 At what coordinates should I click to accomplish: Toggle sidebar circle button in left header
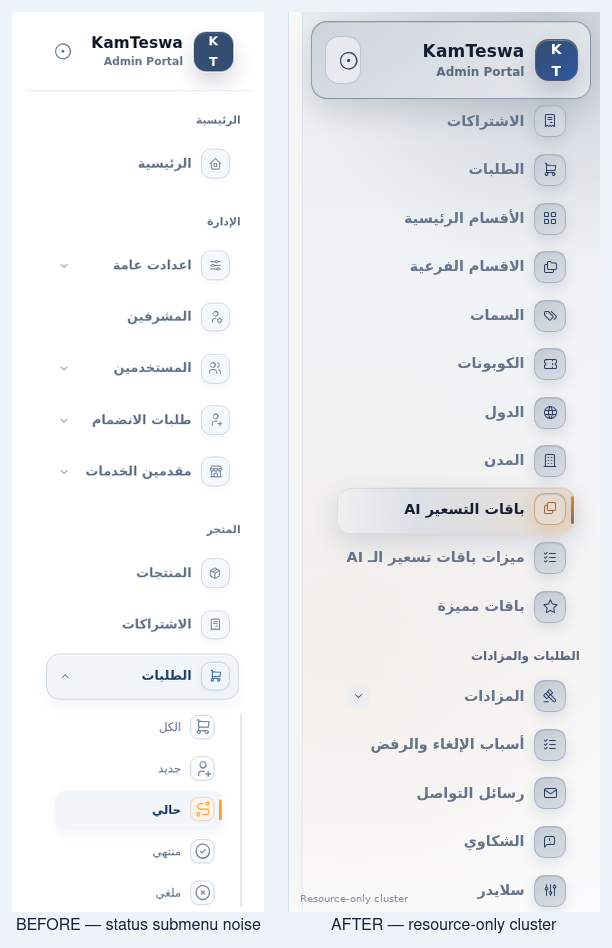tap(63, 51)
